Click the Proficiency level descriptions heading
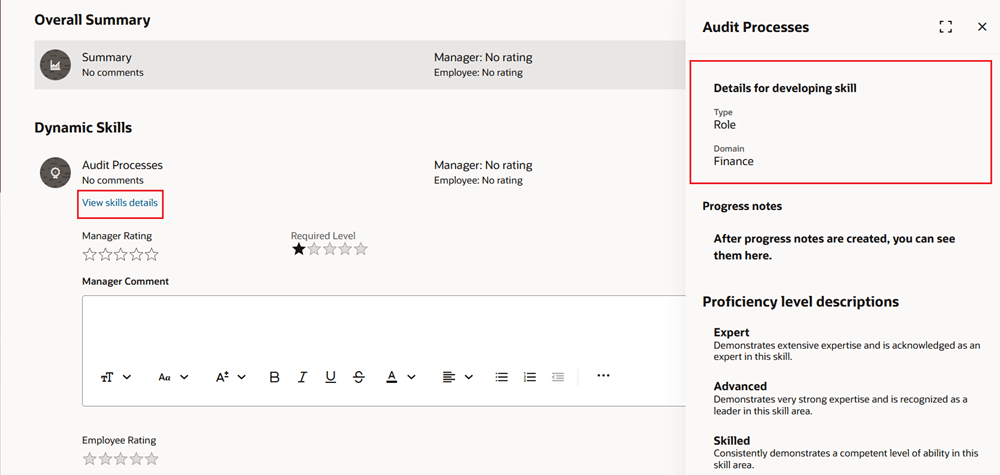The height and width of the screenshot is (475, 1000). tap(801, 302)
